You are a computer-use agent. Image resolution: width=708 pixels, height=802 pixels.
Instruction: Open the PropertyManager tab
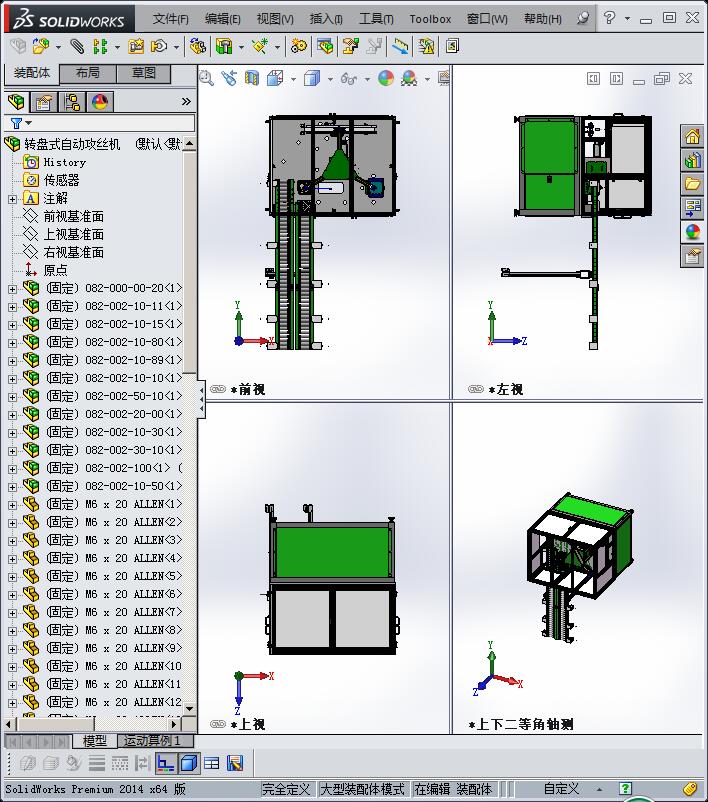tap(44, 102)
